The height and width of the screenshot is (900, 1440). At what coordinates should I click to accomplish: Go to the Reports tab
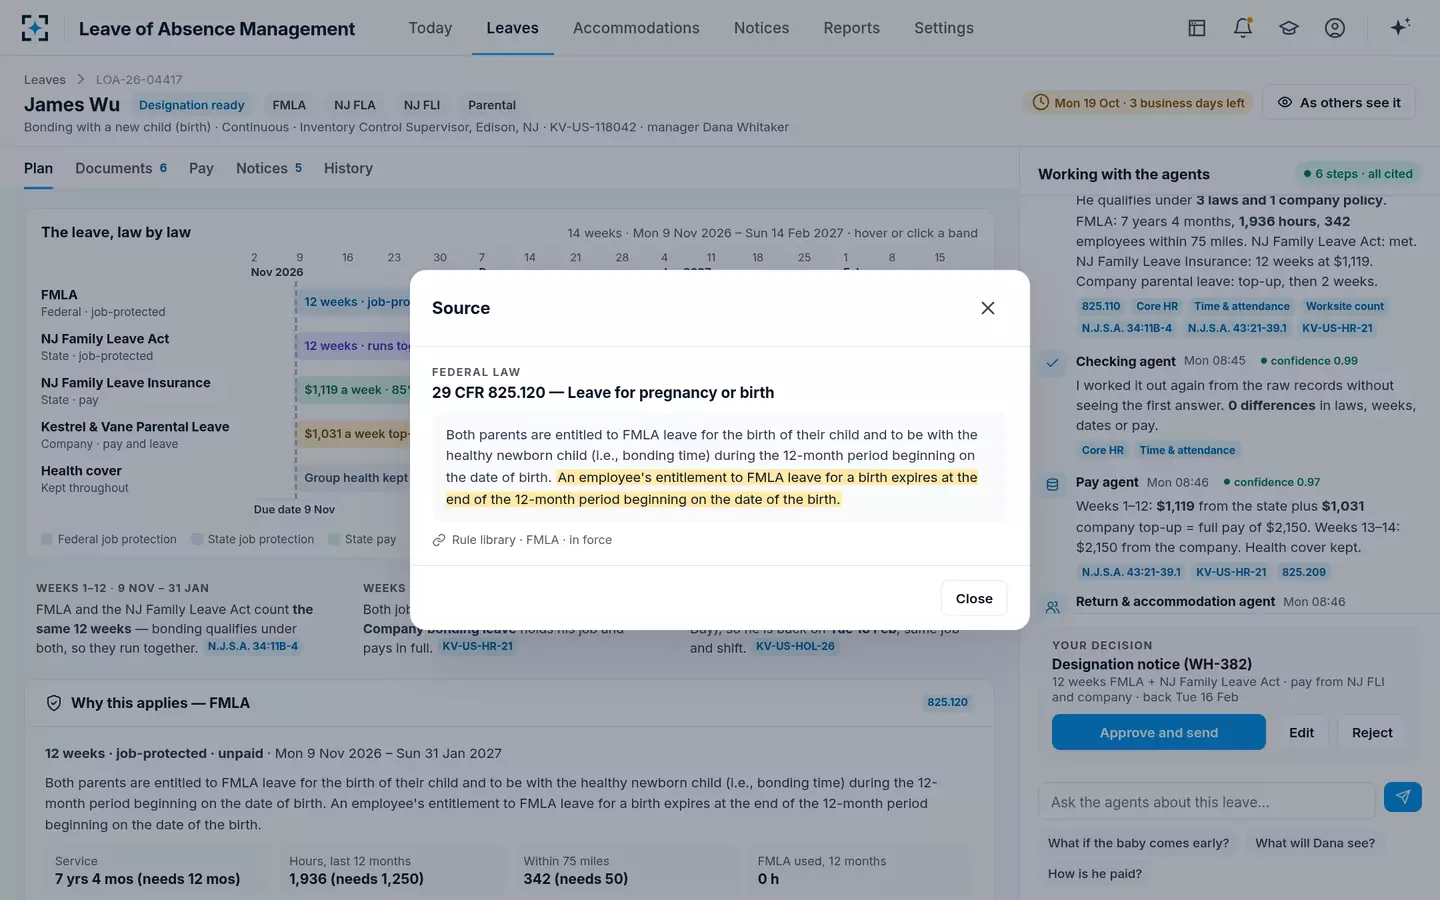point(852,28)
